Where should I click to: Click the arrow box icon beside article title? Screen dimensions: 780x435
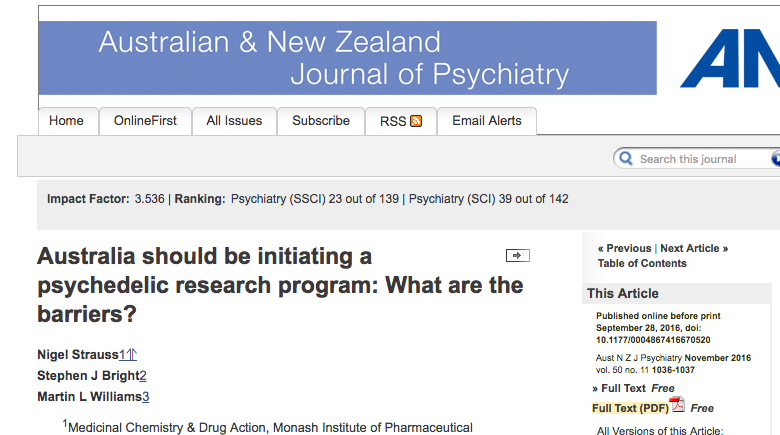click(517, 255)
